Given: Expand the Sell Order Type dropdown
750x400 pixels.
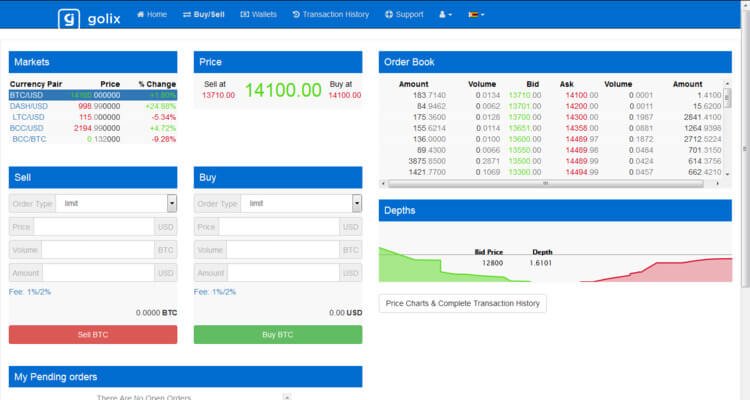Looking at the screenshot, I should pyautogui.click(x=172, y=203).
